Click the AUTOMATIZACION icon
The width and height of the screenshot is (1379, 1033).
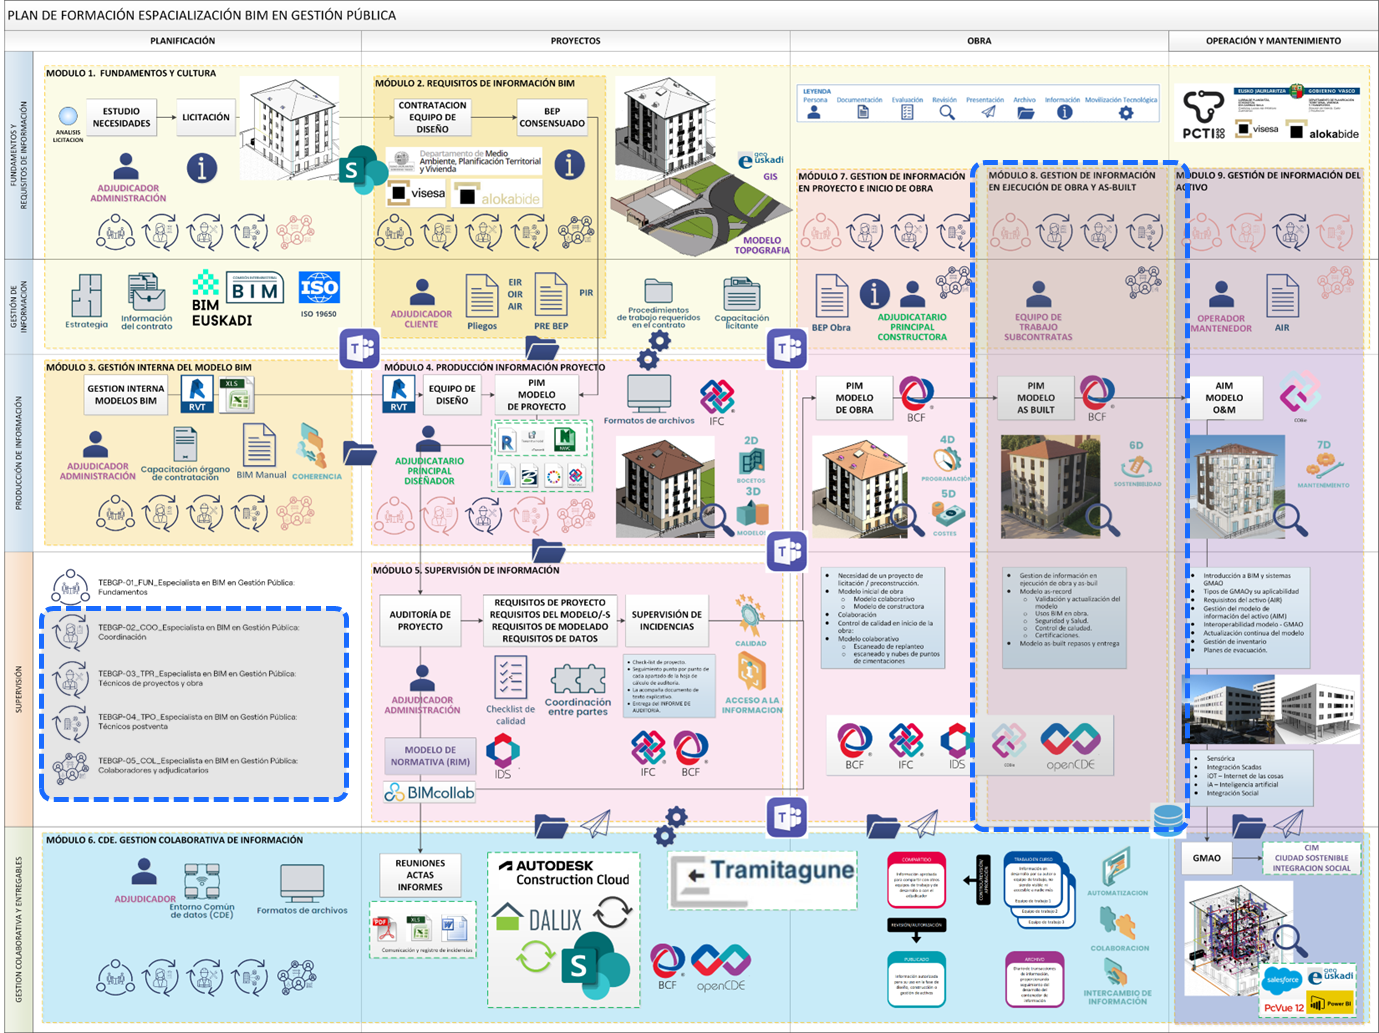1116,866
